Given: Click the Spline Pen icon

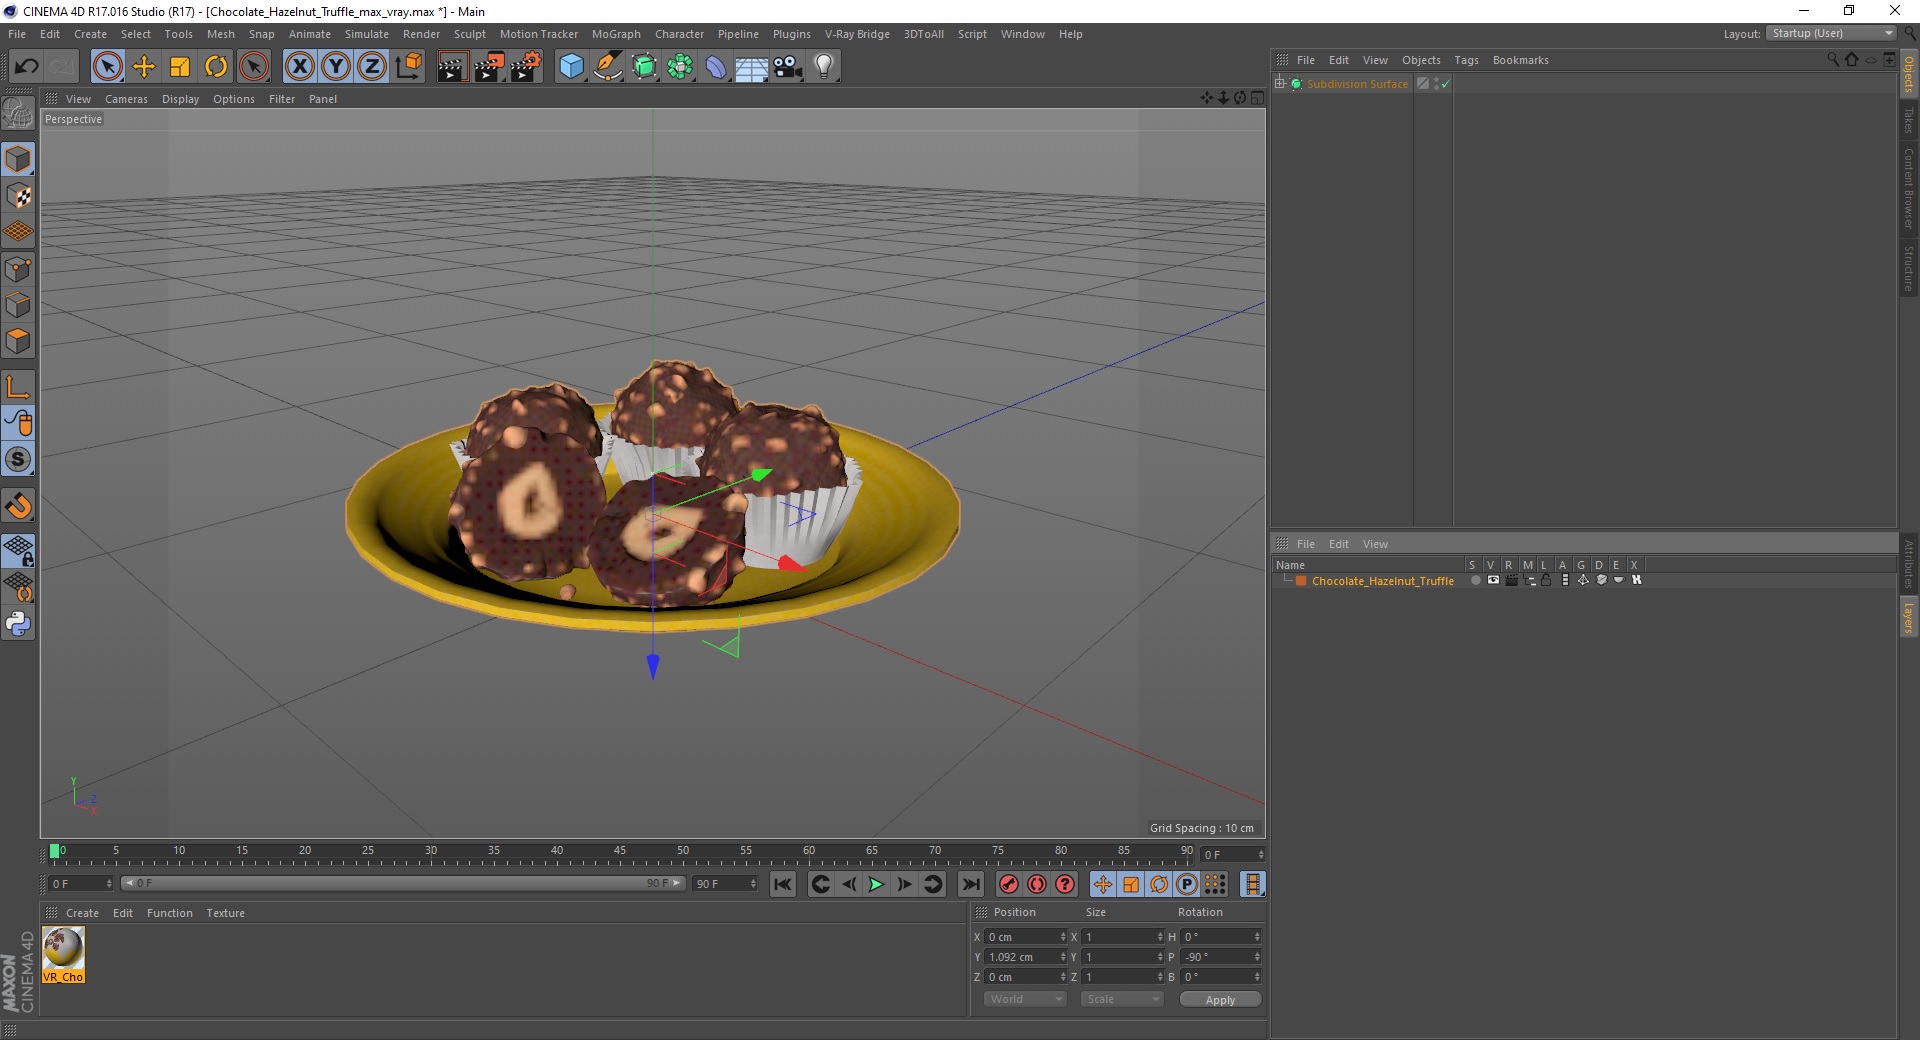Looking at the screenshot, I should (607, 67).
